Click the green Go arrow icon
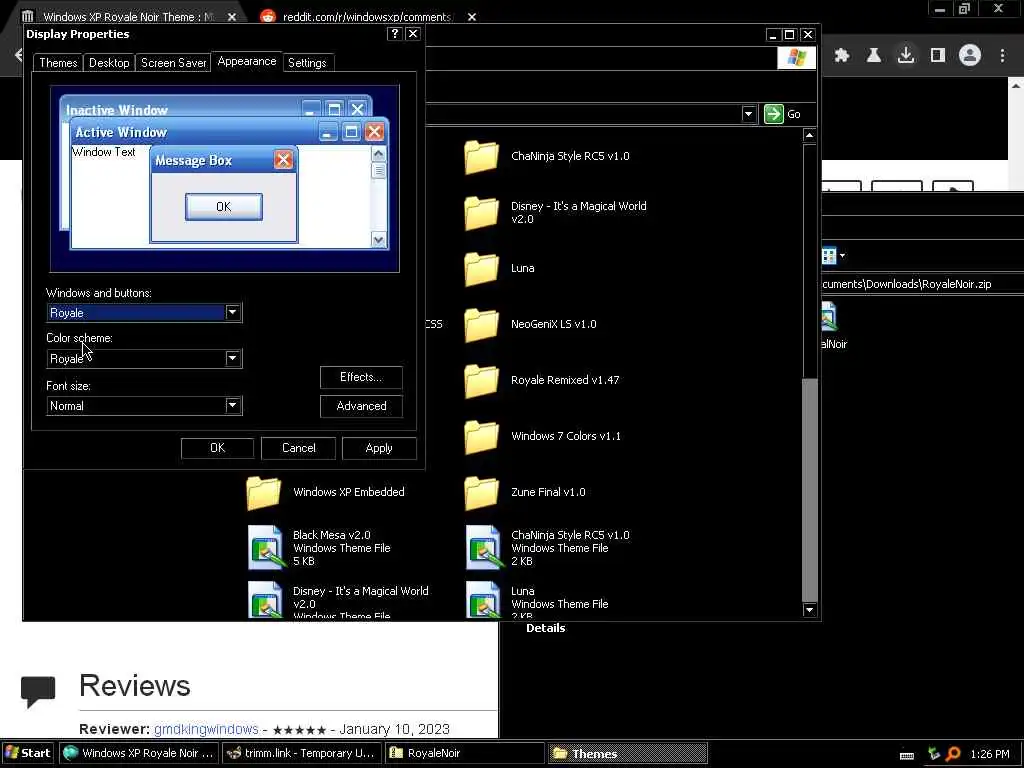The height and width of the screenshot is (768, 1024). coord(774,114)
